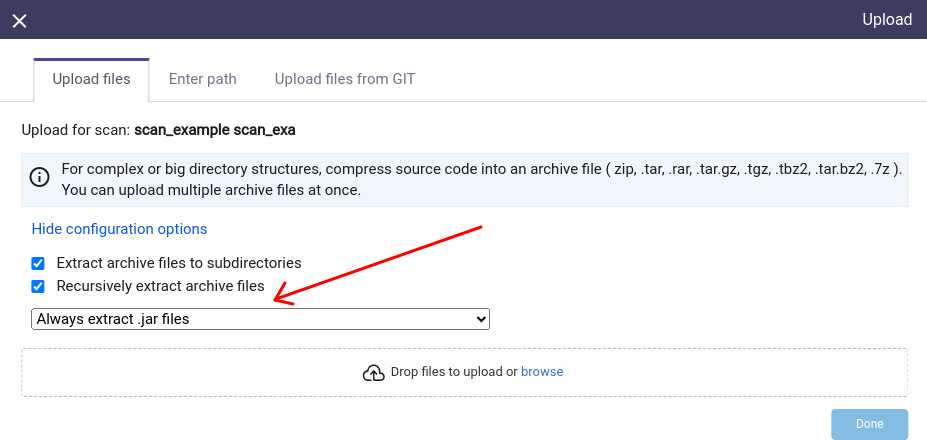Click the Drop files to upload area

[x=465, y=373]
